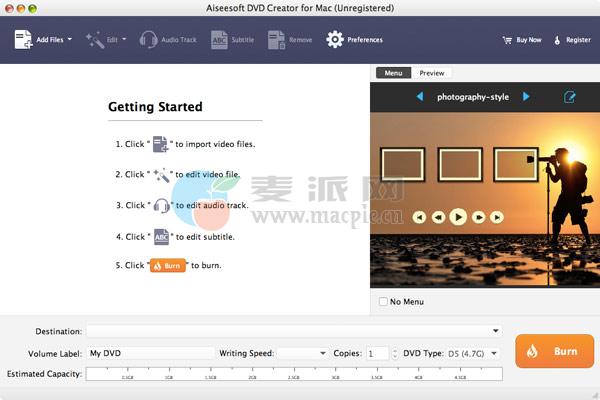Click the Preferences label
Viewport: 600px width, 400px height.
[365, 40]
